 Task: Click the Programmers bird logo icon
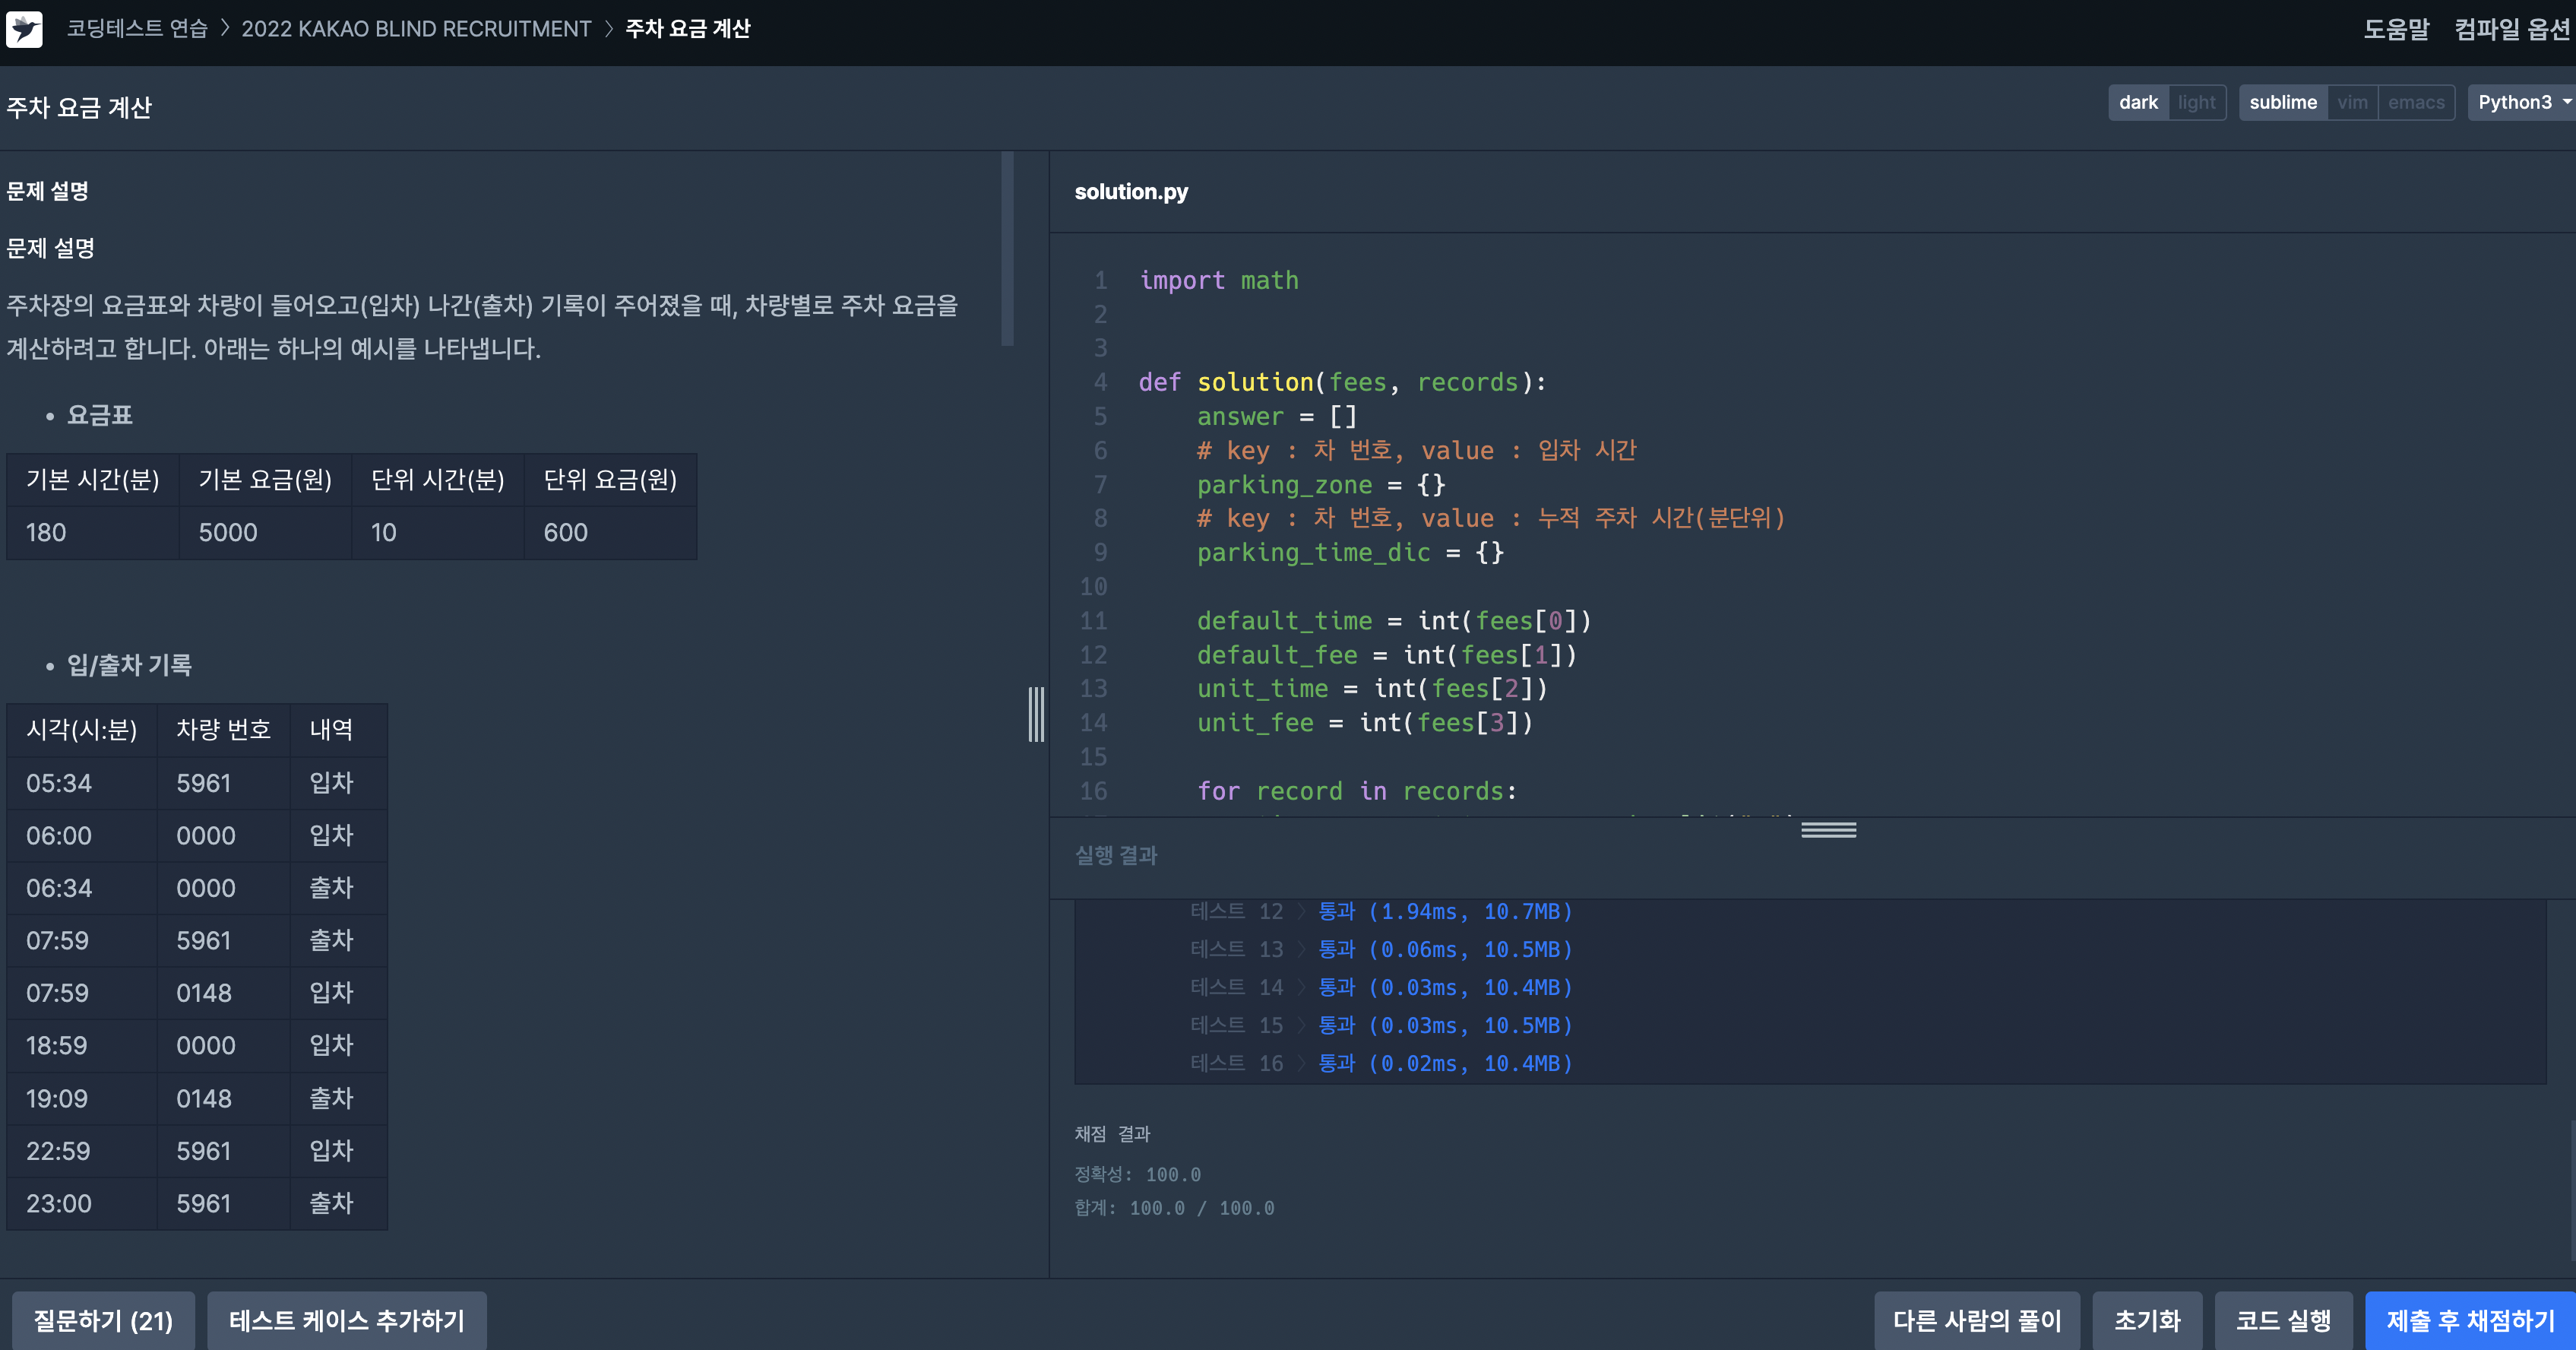pos(24,29)
